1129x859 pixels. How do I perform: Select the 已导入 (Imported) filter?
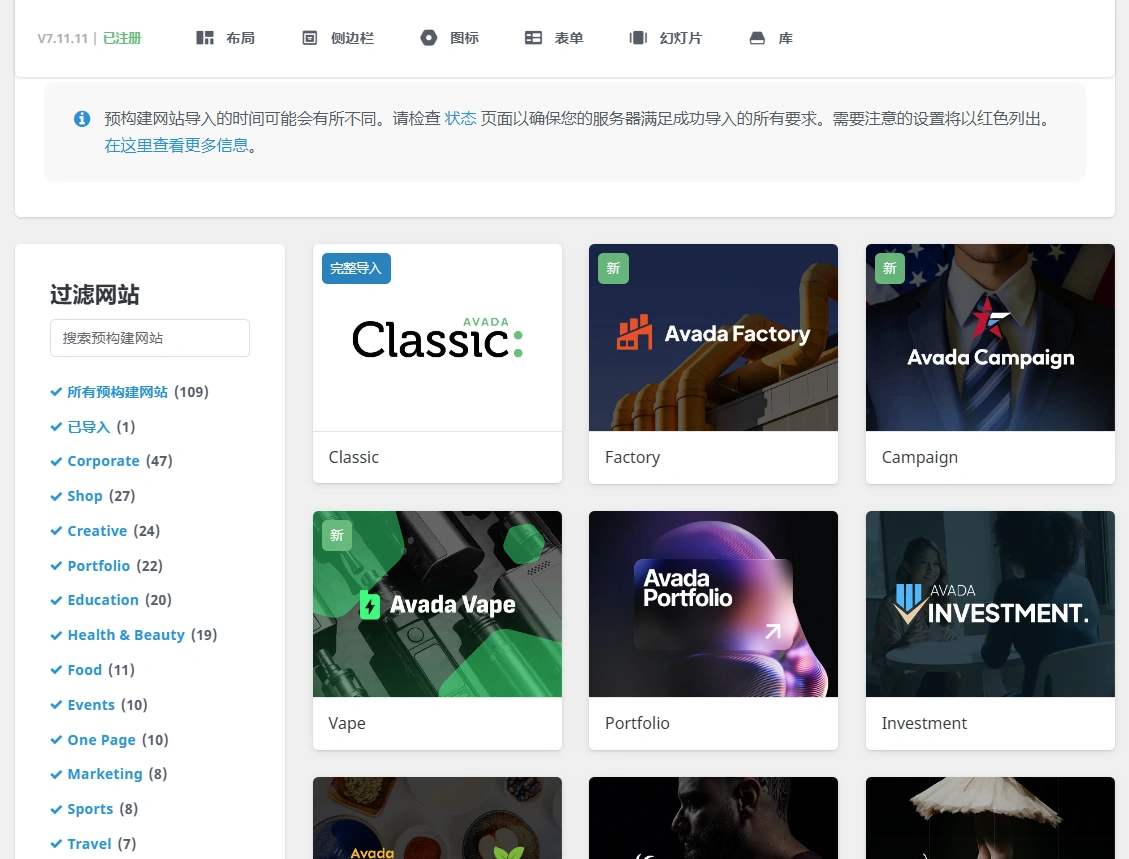point(88,426)
